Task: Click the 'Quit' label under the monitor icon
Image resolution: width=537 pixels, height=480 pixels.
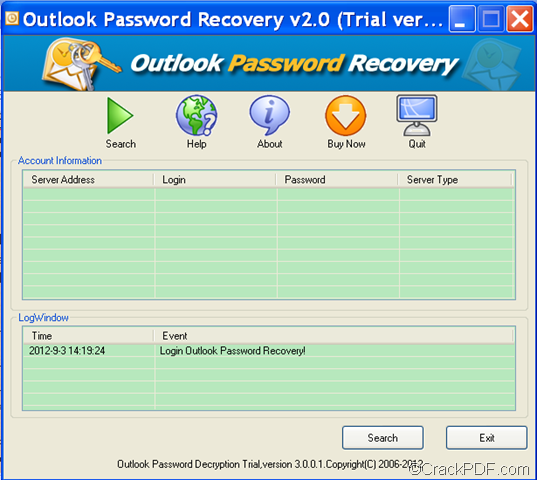Action: pos(417,144)
